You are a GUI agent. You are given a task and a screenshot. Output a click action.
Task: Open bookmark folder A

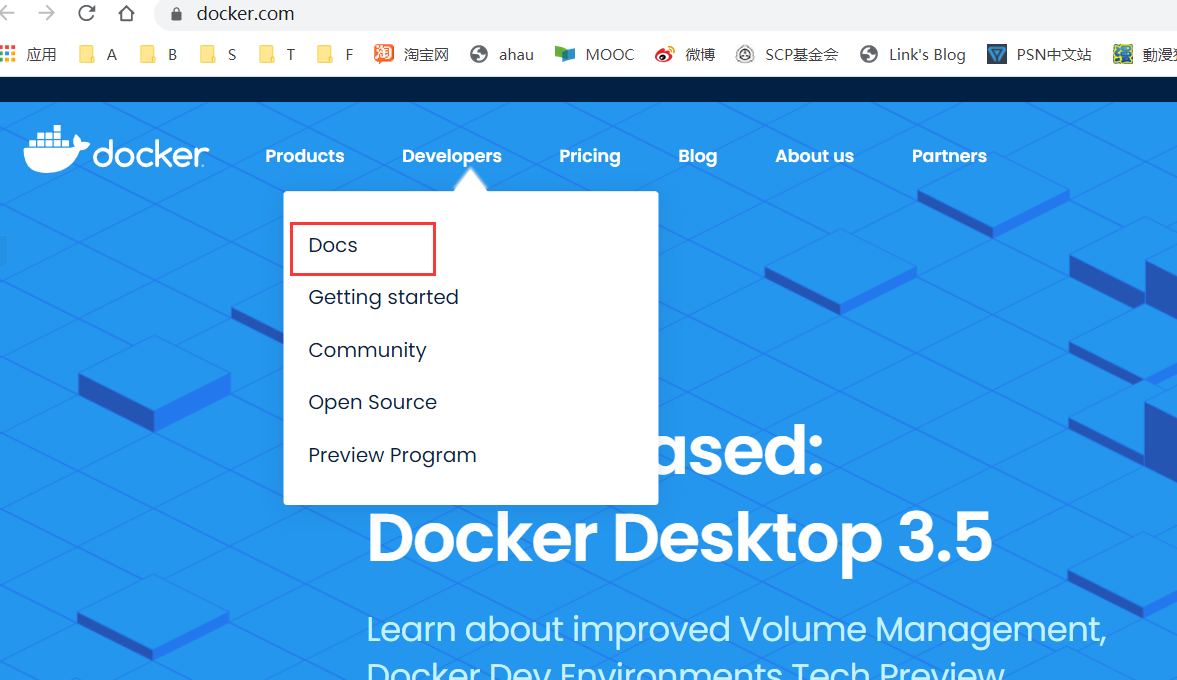(x=98, y=54)
